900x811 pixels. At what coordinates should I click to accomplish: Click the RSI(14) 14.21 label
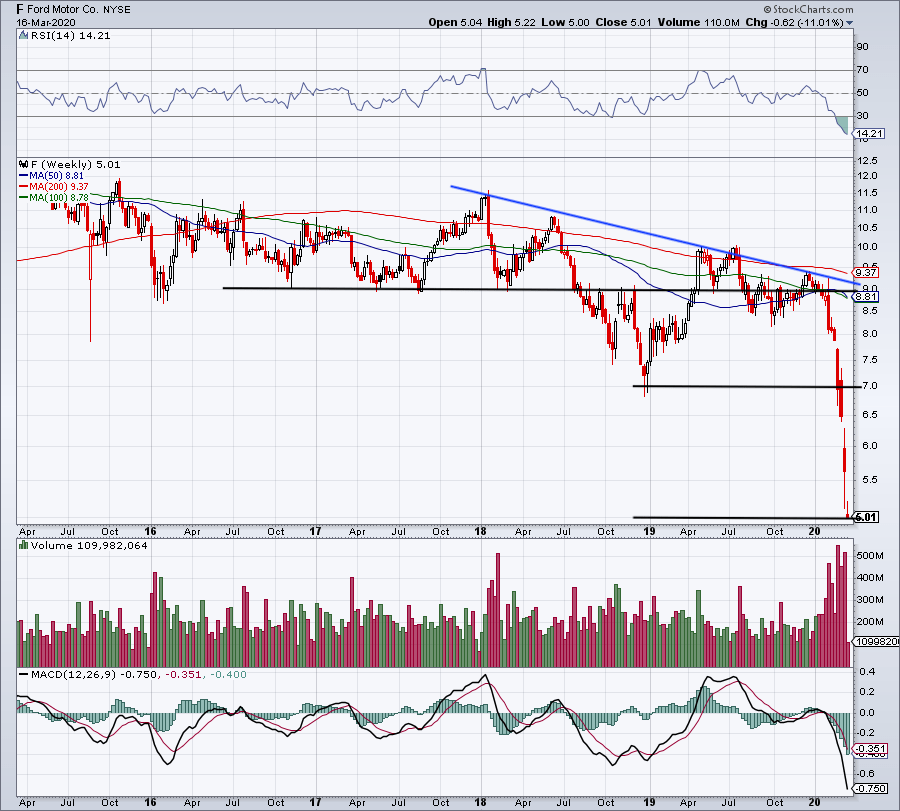[x=71, y=36]
